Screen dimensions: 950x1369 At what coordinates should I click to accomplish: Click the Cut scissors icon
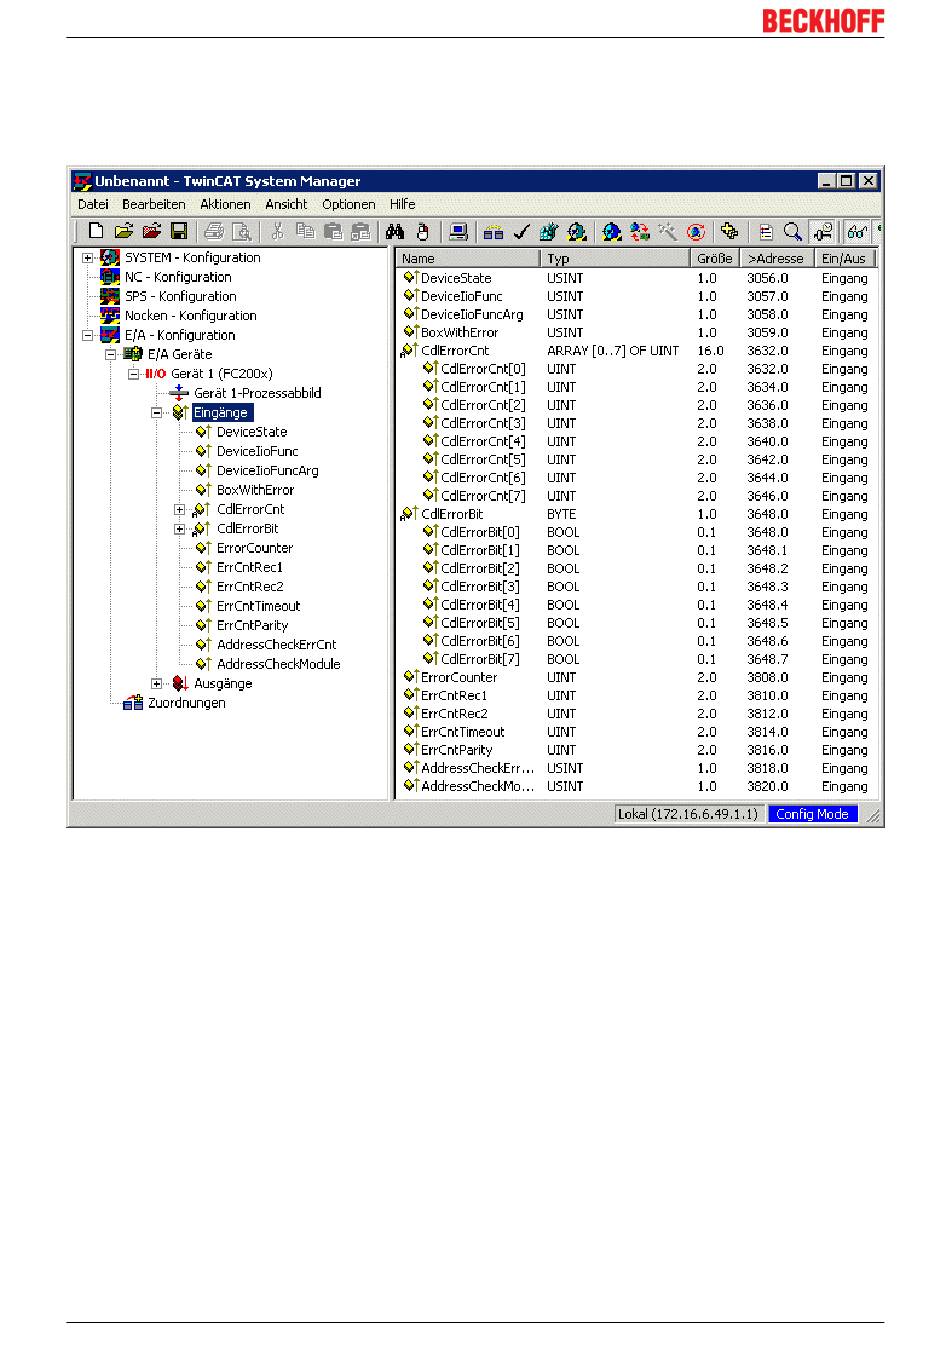coord(277,232)
